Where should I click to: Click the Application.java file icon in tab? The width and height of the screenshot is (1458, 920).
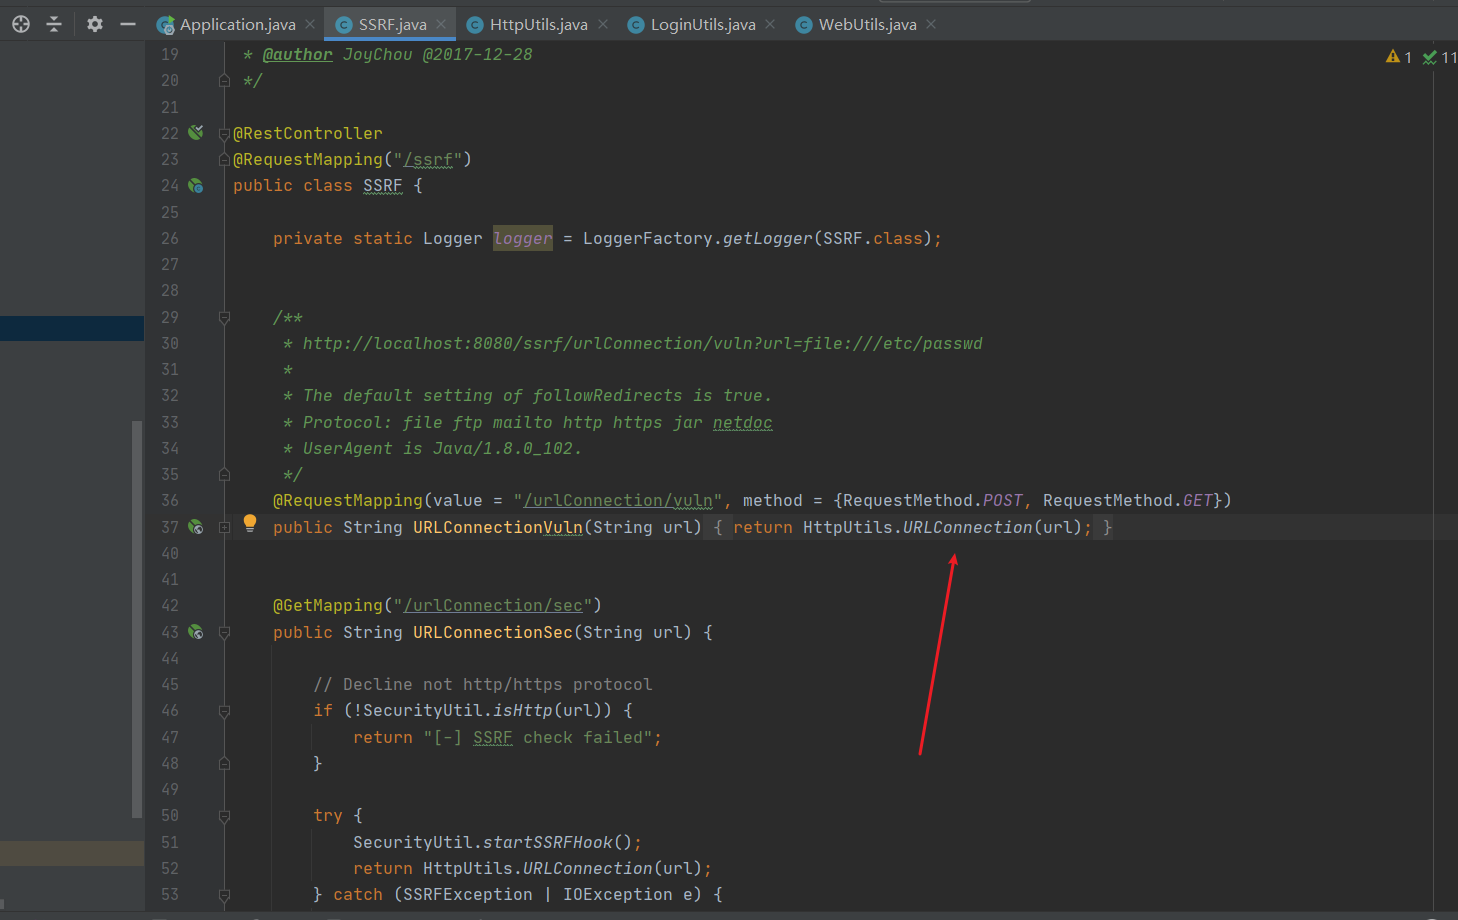pyautogui.click(x=166, y=25)
